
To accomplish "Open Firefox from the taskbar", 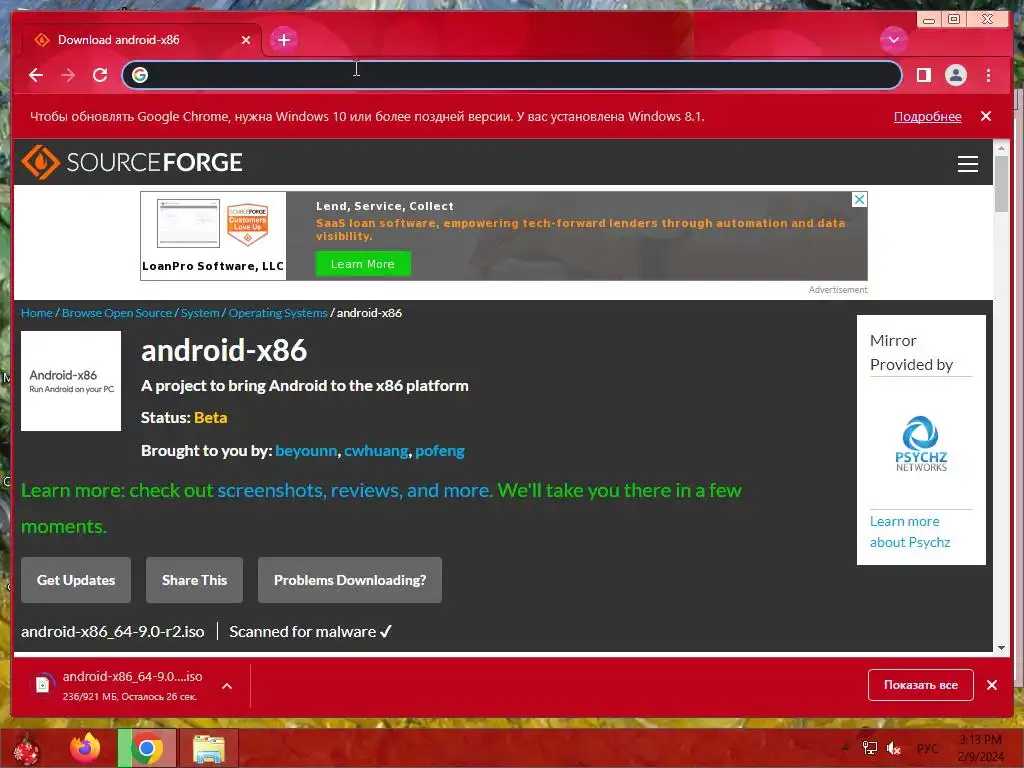I will click(85, 748).
